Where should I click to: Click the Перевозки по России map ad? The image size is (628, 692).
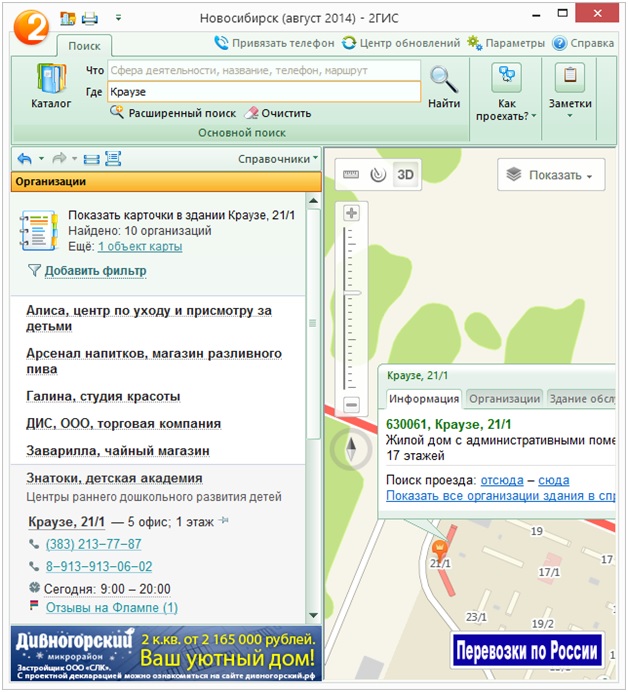527,651
